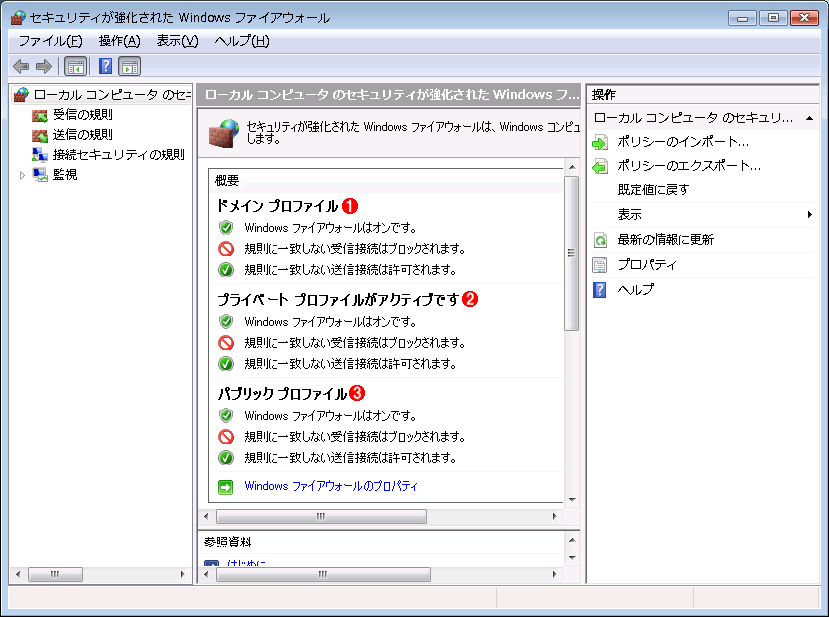Viewport: 829px width, 617px height.
Task: Select 接続セキュリティの規則 tree item
Action: pos(118,155)
